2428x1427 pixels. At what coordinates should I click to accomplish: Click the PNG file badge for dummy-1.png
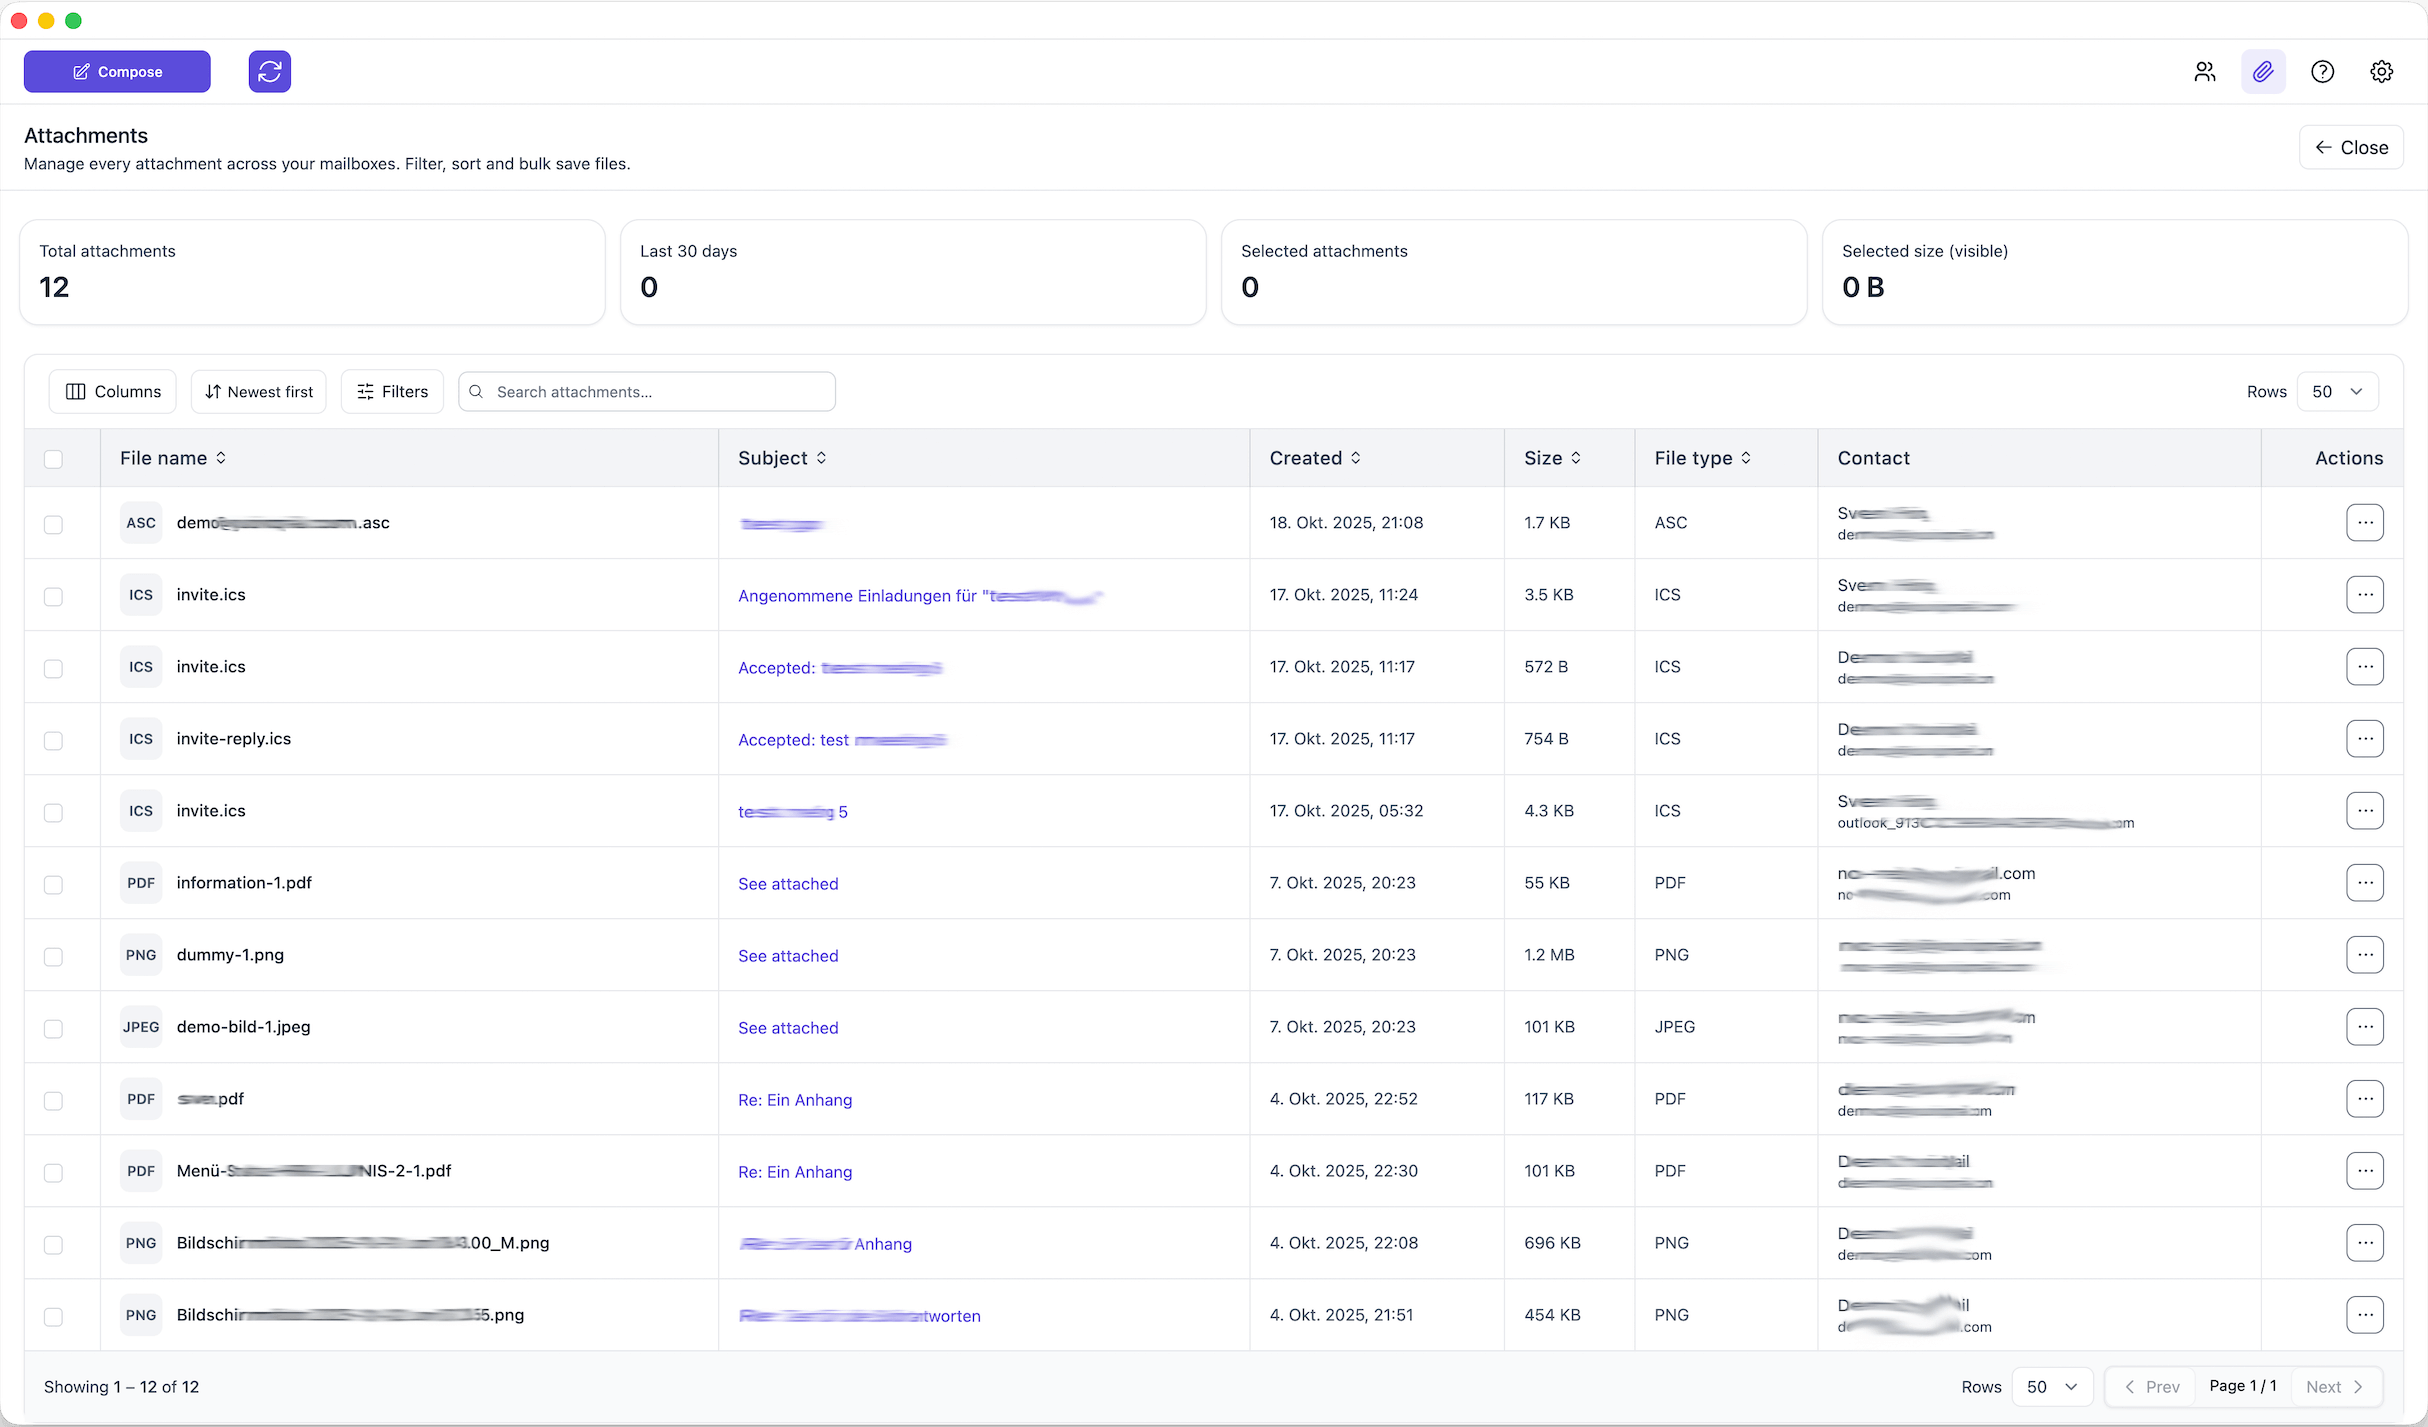pos(141,955)
